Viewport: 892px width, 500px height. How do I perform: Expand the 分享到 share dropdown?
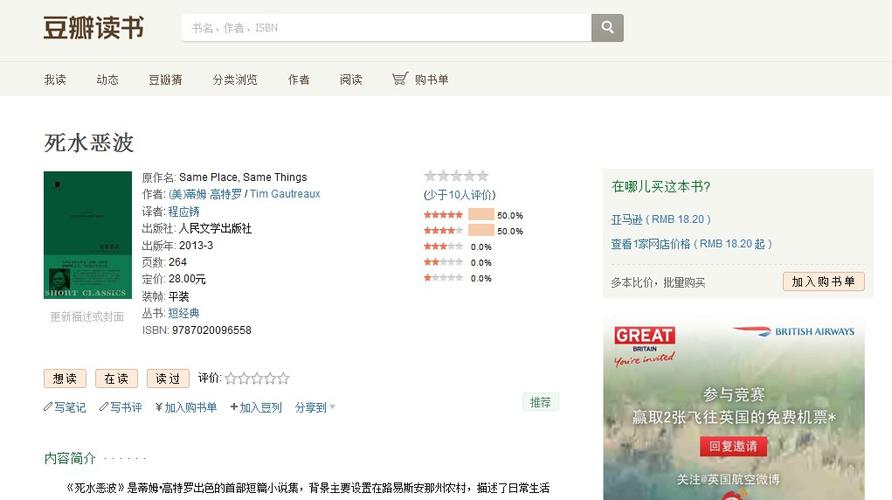tap(315, 407)
